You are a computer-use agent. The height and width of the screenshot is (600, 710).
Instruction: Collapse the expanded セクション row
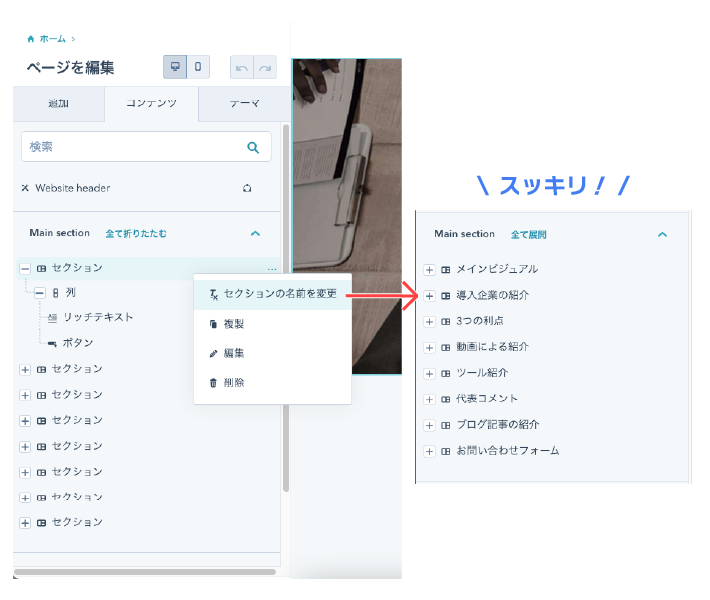[25, 269]
